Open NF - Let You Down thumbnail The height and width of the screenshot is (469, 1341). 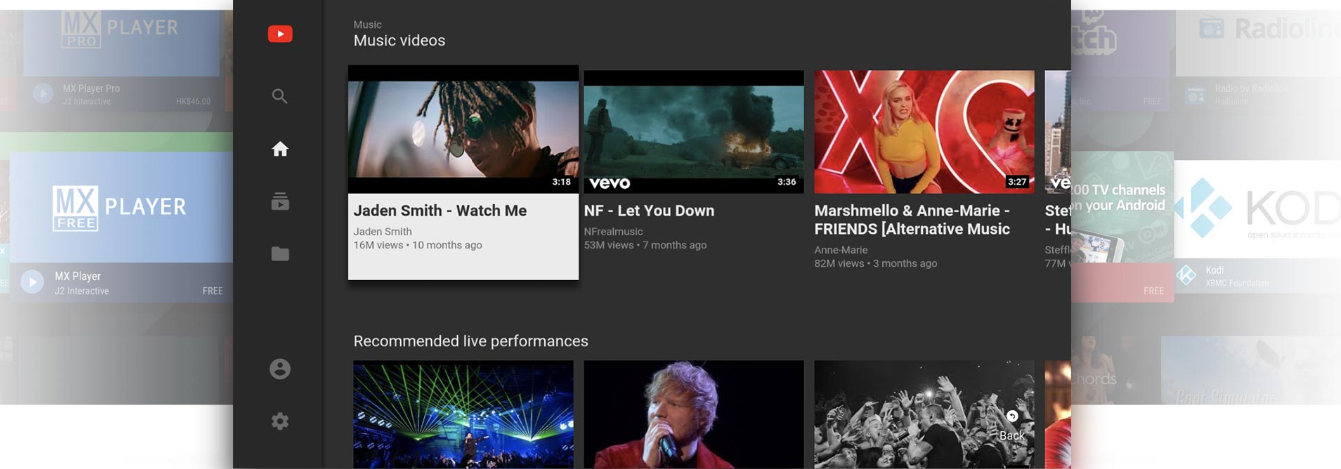[694, 132]
